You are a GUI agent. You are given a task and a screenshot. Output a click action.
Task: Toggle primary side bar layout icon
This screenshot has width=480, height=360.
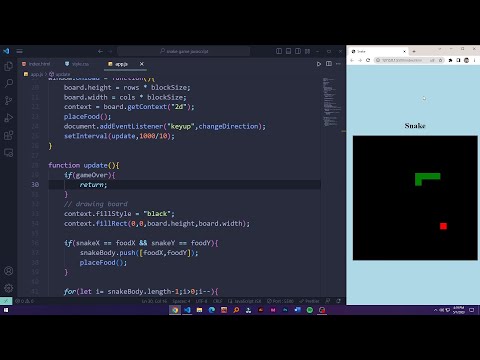pyautogui.click(x=279, y=51)
